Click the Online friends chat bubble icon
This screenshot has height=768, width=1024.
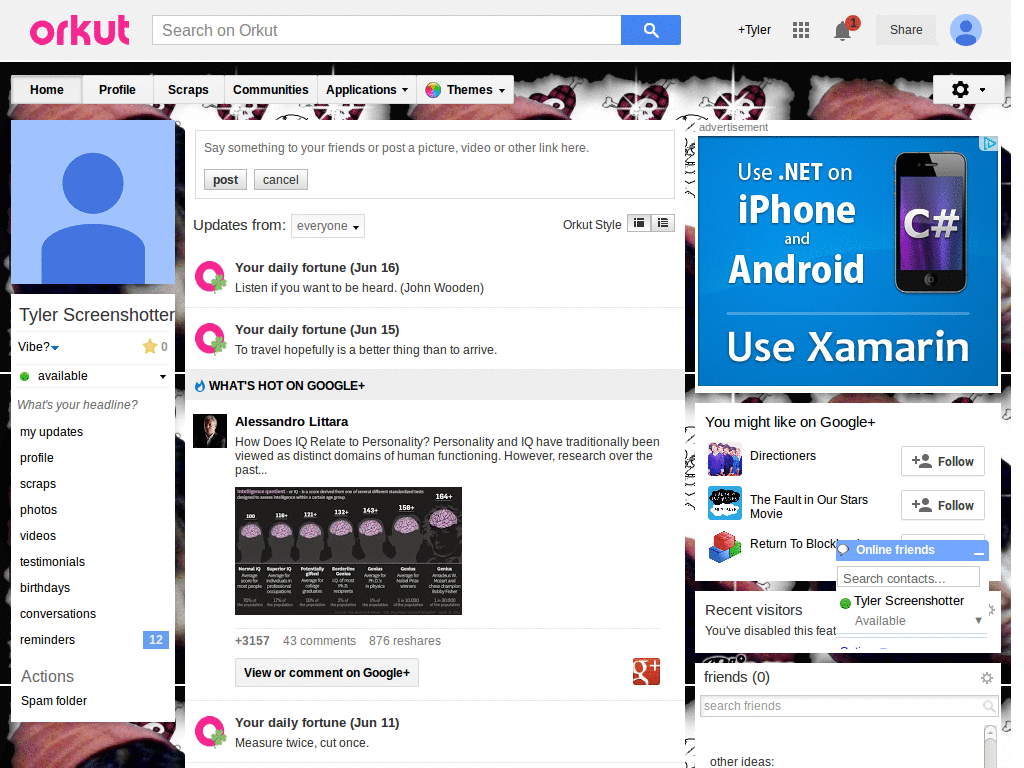coord(844,550)
